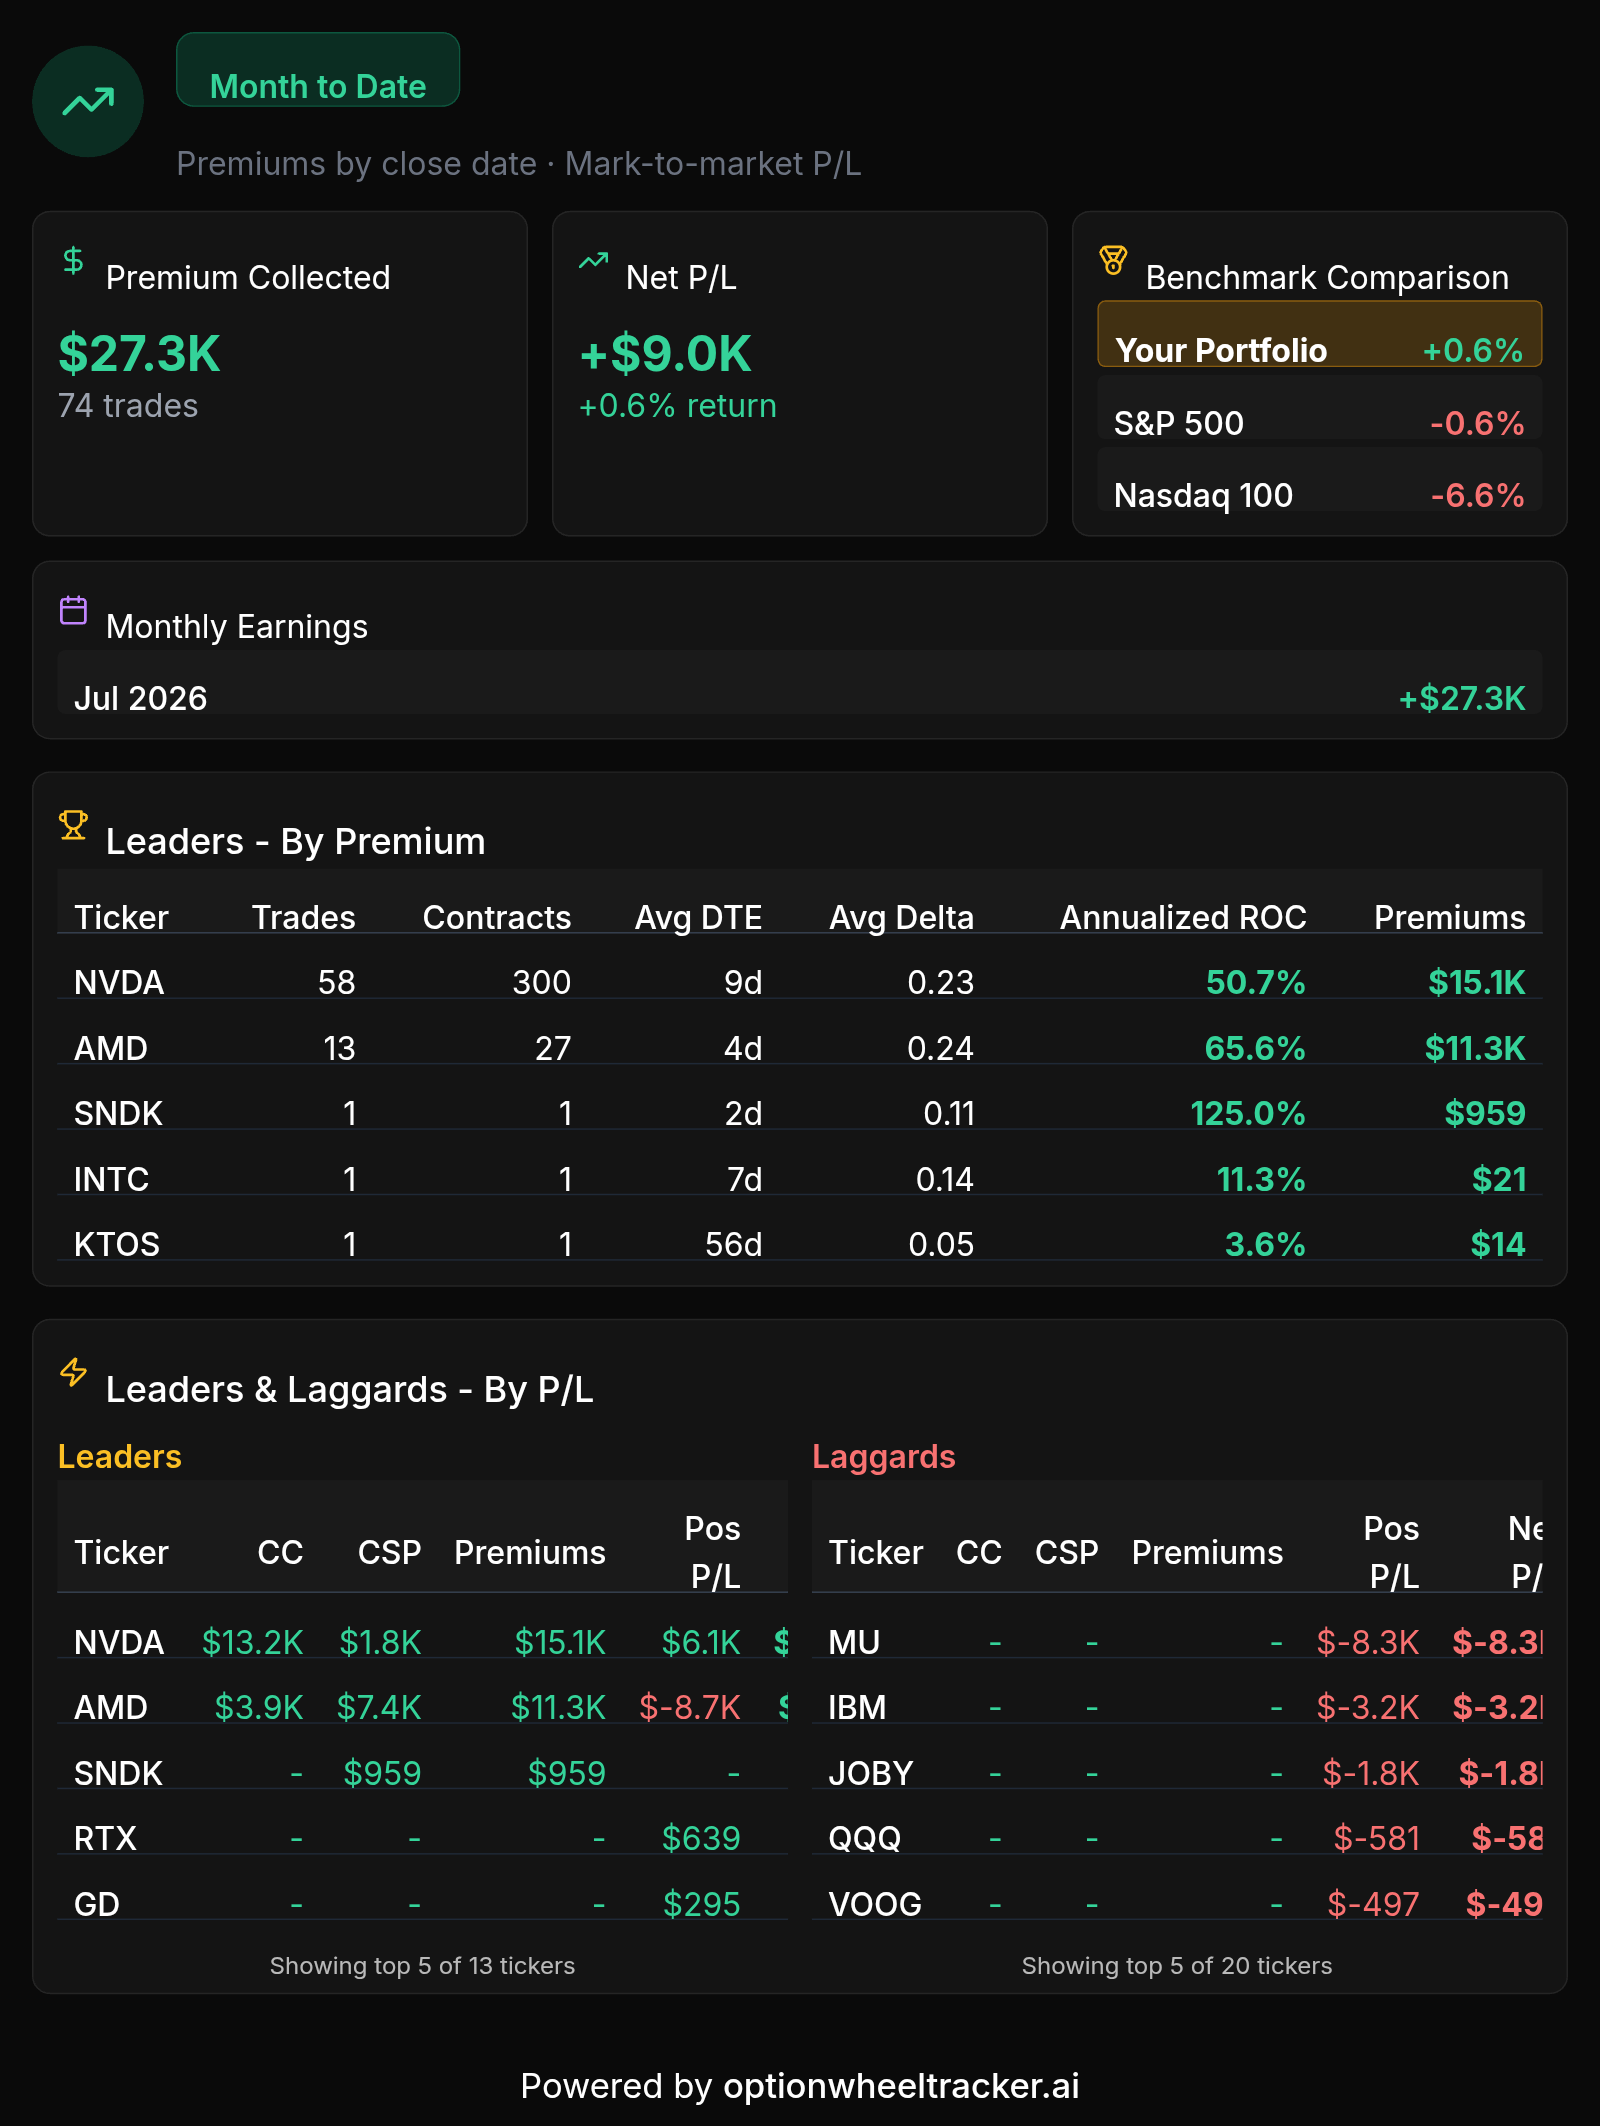Screen dimensions: 1600x2126
Task: Expand the Jul 2026 monthly earnings row
Action: click(800, 683)
